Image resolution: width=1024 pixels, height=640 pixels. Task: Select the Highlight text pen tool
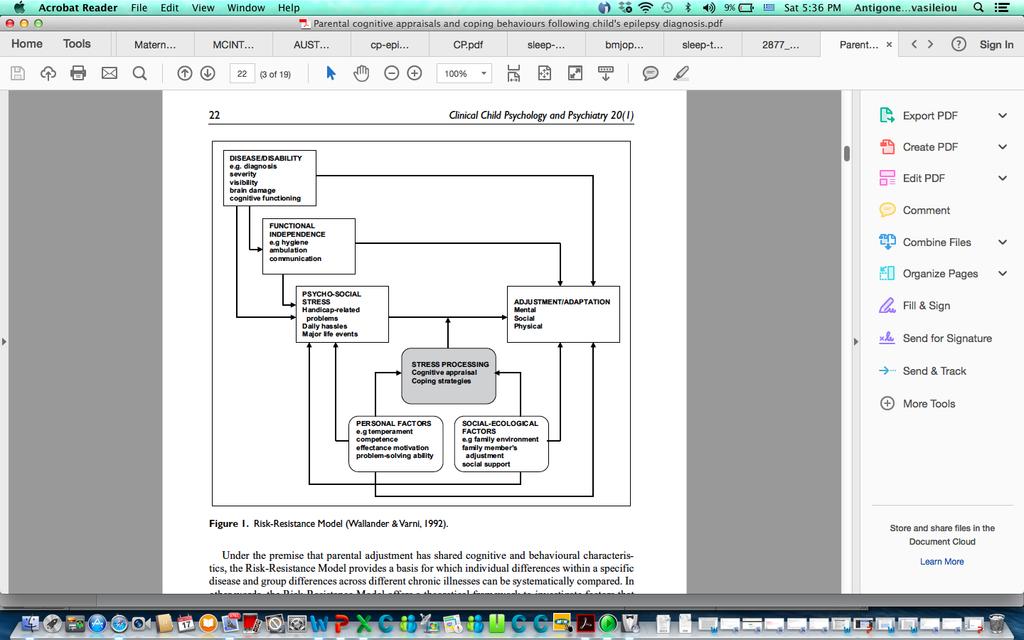click(x=681, y=73)
